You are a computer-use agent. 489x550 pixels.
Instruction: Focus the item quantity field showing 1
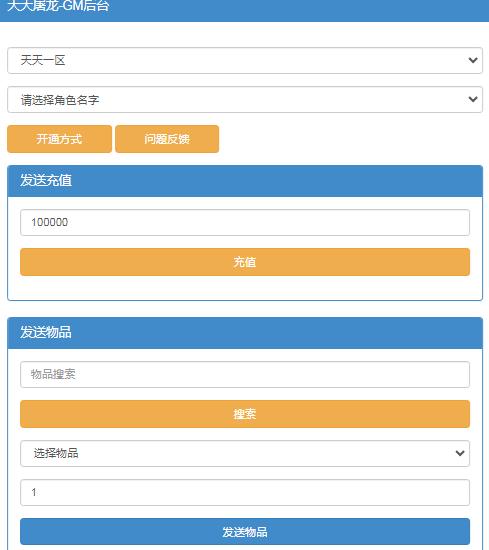(x=245, y=492)
